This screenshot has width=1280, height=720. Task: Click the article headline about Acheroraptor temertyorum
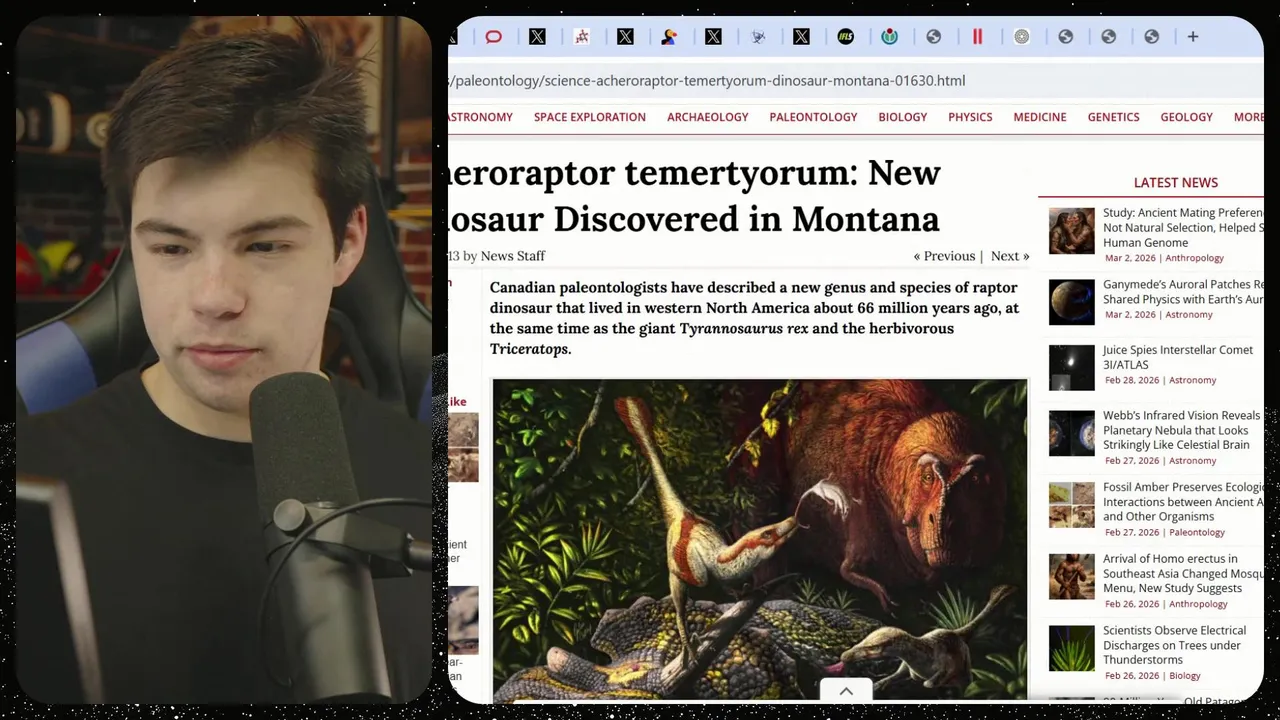tap(694, 196)
